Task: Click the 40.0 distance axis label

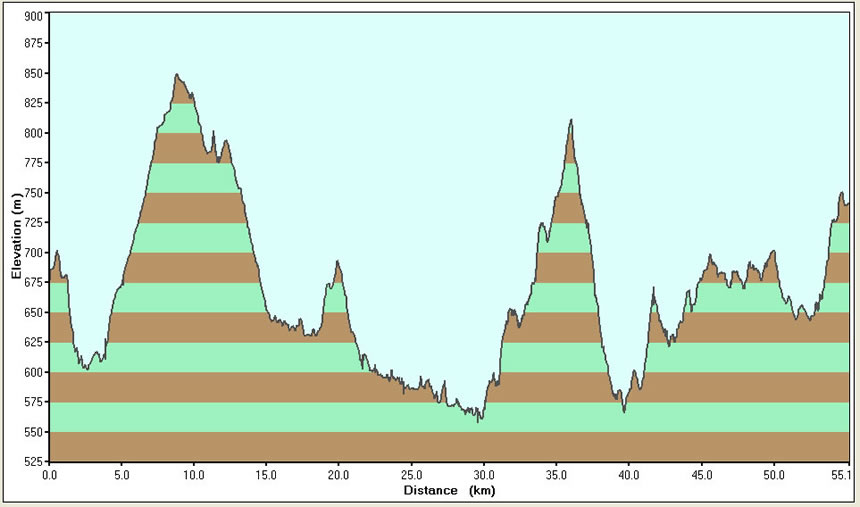Action: (x=629, y=475)
